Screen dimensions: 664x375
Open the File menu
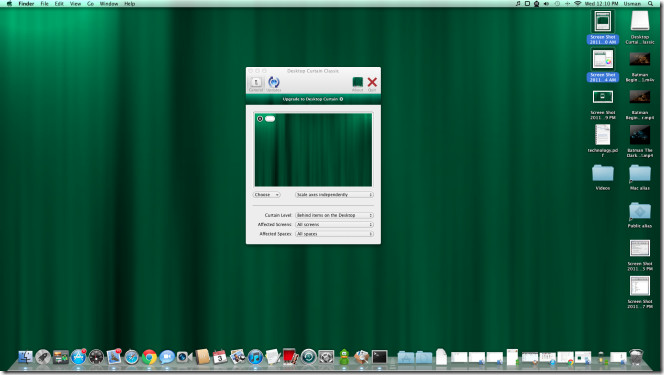pyautogui.click(x=44, y=3)
